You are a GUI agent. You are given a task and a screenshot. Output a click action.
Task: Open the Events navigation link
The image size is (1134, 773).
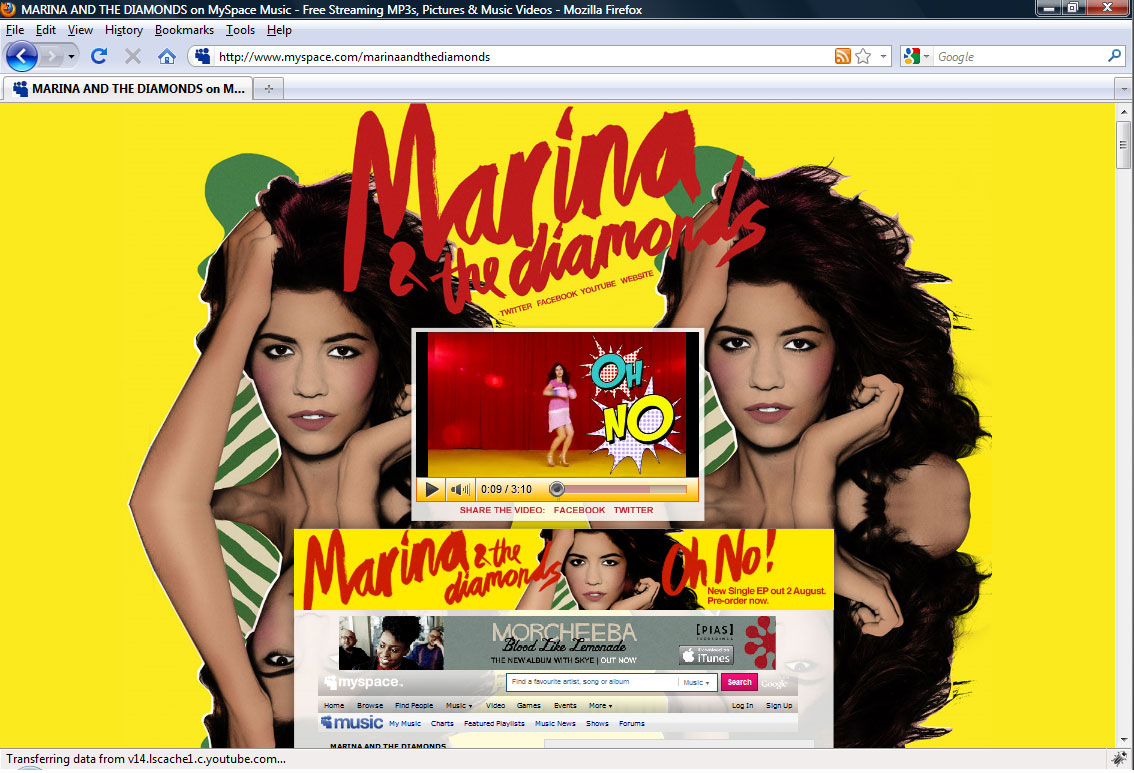point(566,706)
